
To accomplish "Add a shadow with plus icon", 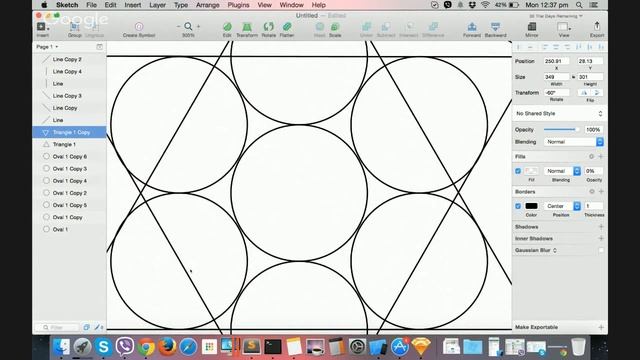I will point(601,227).
